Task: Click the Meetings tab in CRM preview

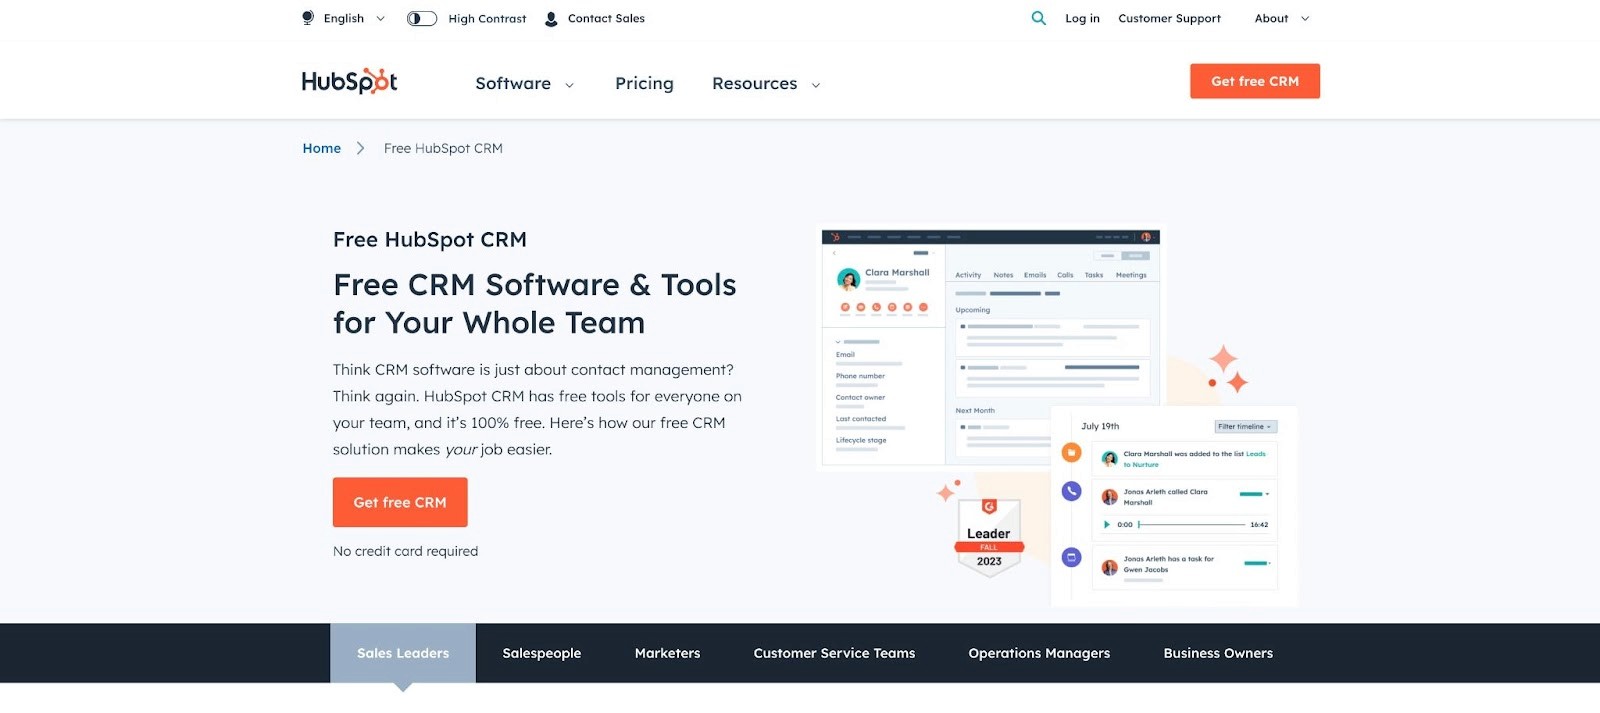Action: click(x=1131, y=275)
